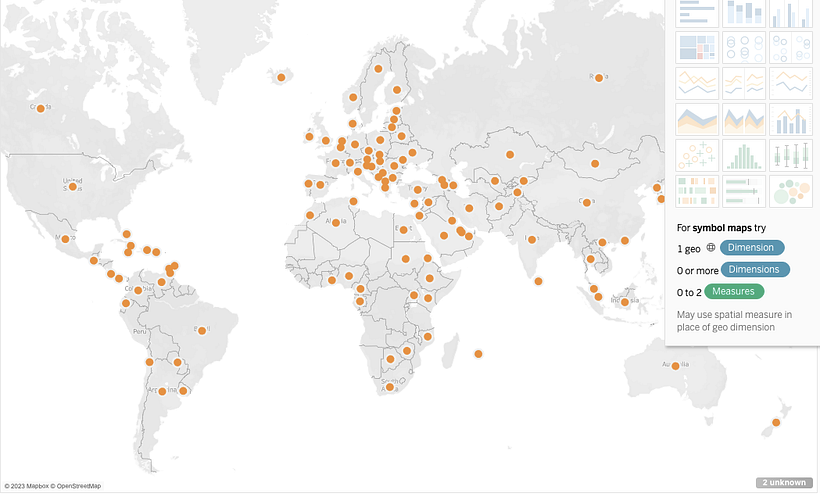The image size is (820, 496).
Task: Open the Mapbox attribution link
Action: pos(26,486)
